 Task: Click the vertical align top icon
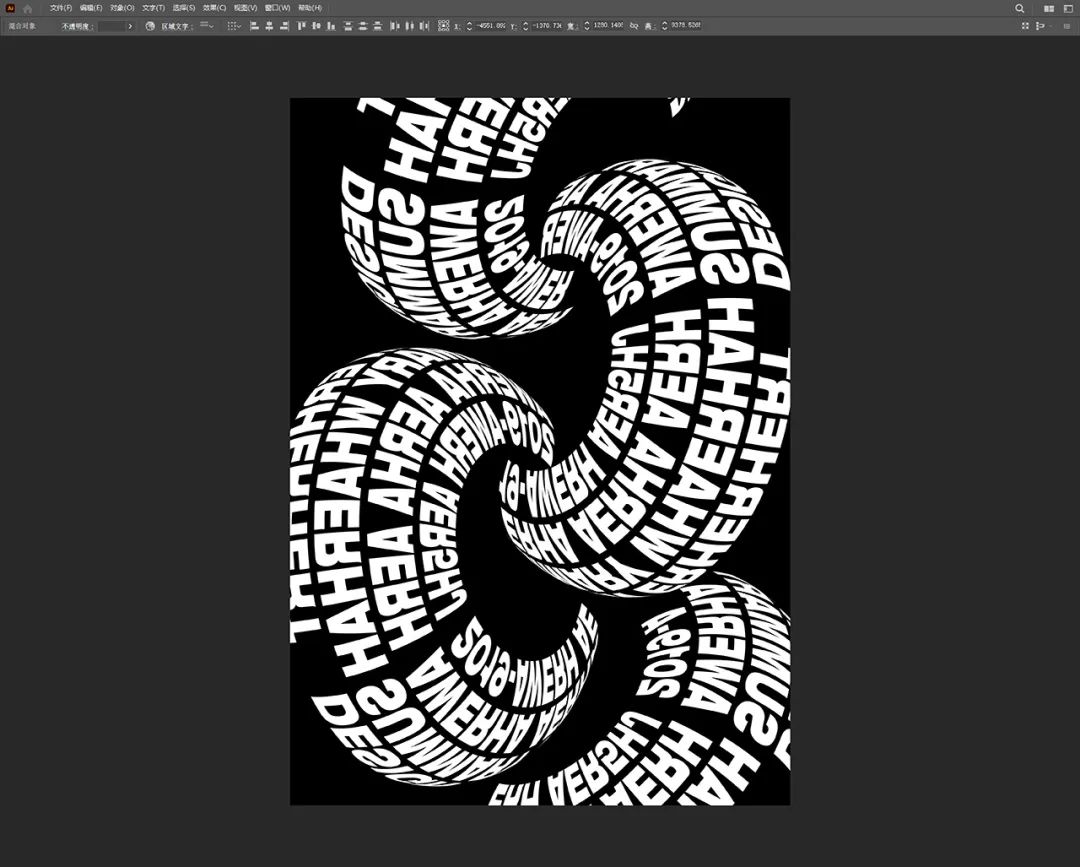point(301,25)
